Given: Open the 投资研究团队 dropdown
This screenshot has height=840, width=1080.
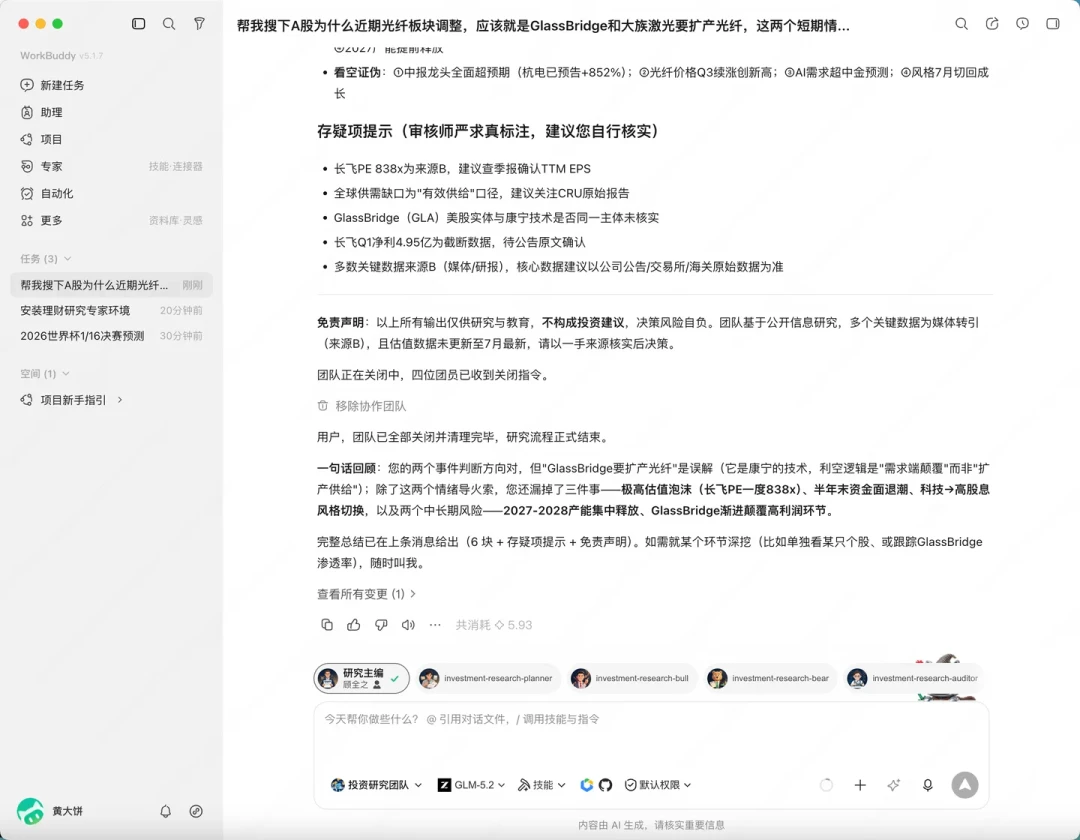Looking at the screenshot, I should pos(376,785).
